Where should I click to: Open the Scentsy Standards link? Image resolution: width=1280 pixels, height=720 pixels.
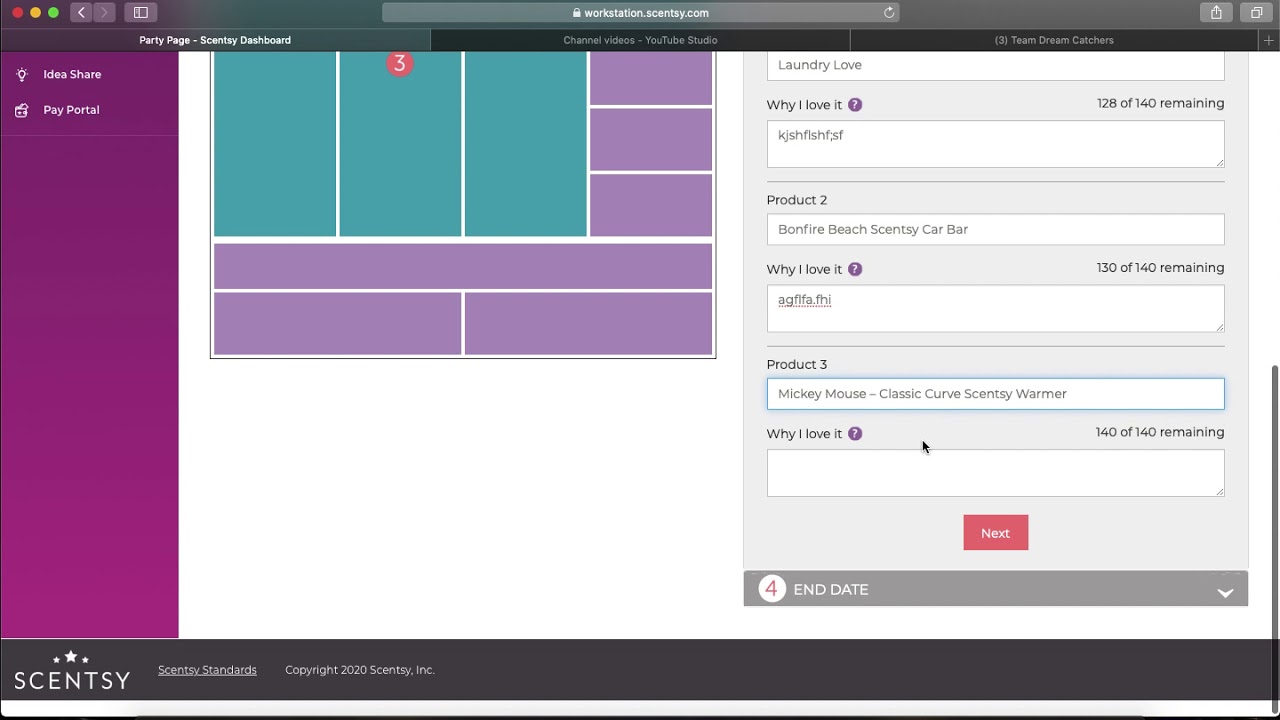[x=207, y=670]
